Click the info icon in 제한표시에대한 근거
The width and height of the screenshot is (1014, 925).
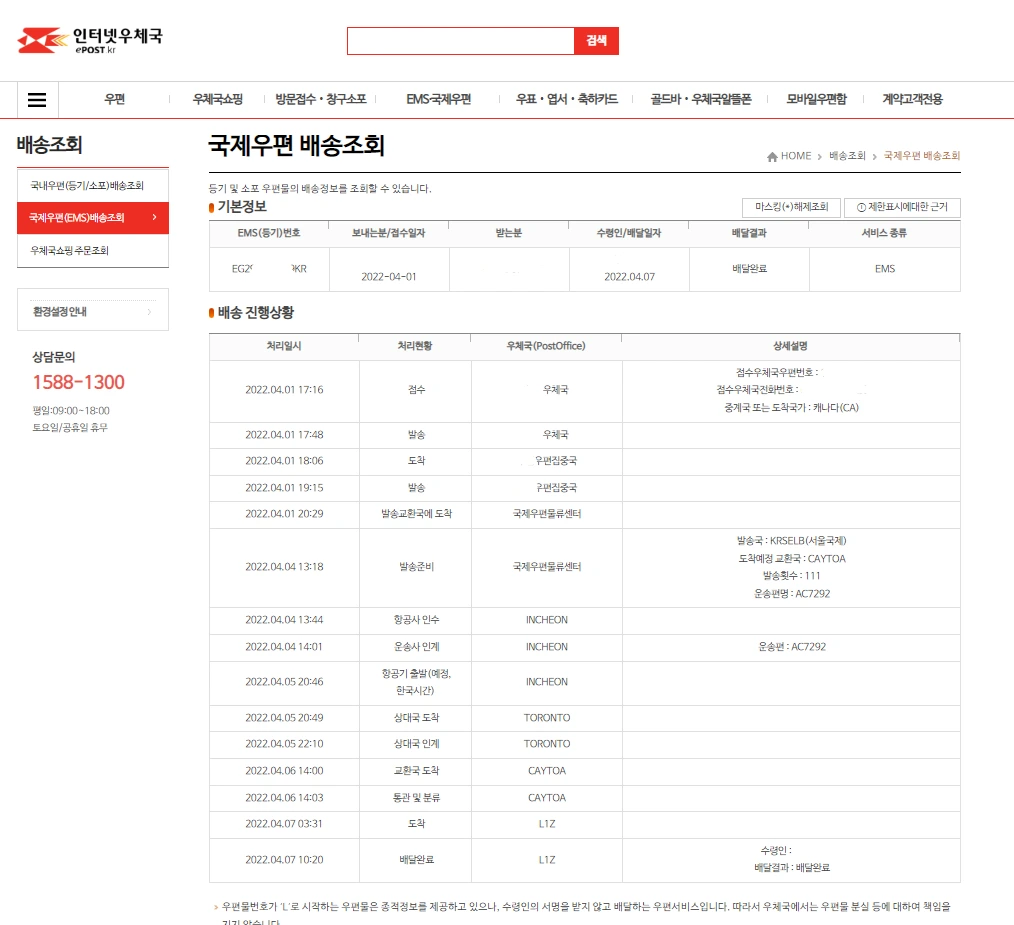[x=861, y=208]
